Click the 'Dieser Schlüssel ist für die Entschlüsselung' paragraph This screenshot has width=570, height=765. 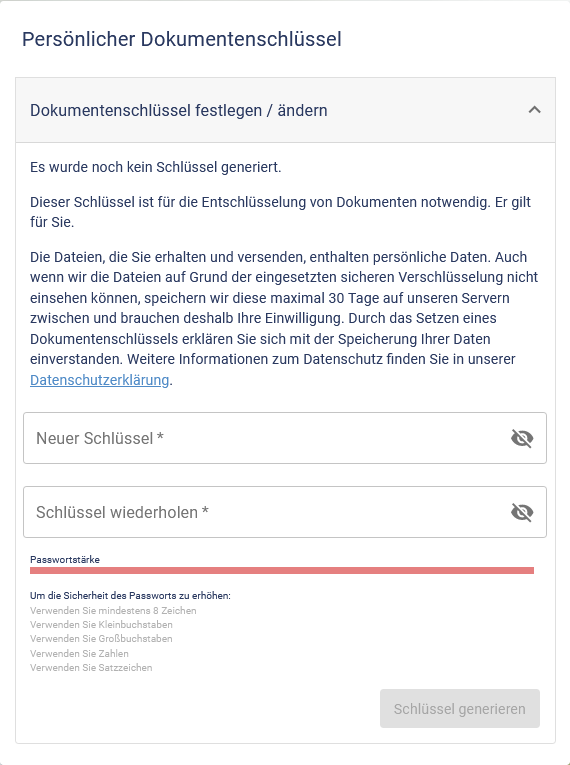pos(281,212)
